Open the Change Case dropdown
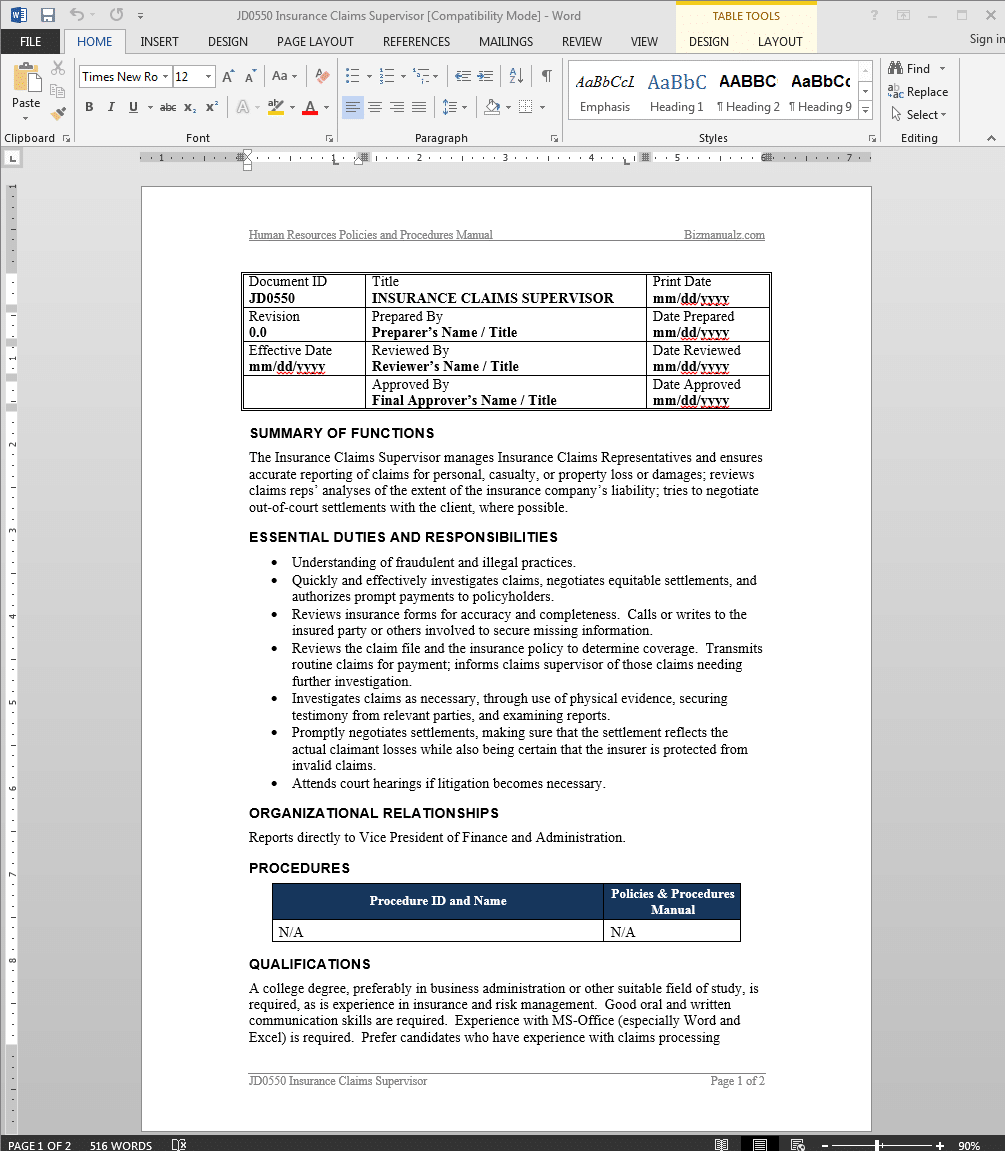This screenshot has width=1005, height=1151. [x=284, y=76]
